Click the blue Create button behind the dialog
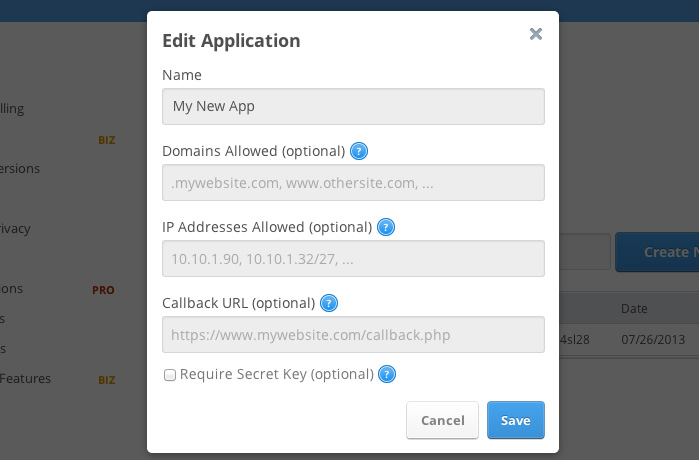Image resolution: width=699 pixels, height=460 pixels. (656, 252)
